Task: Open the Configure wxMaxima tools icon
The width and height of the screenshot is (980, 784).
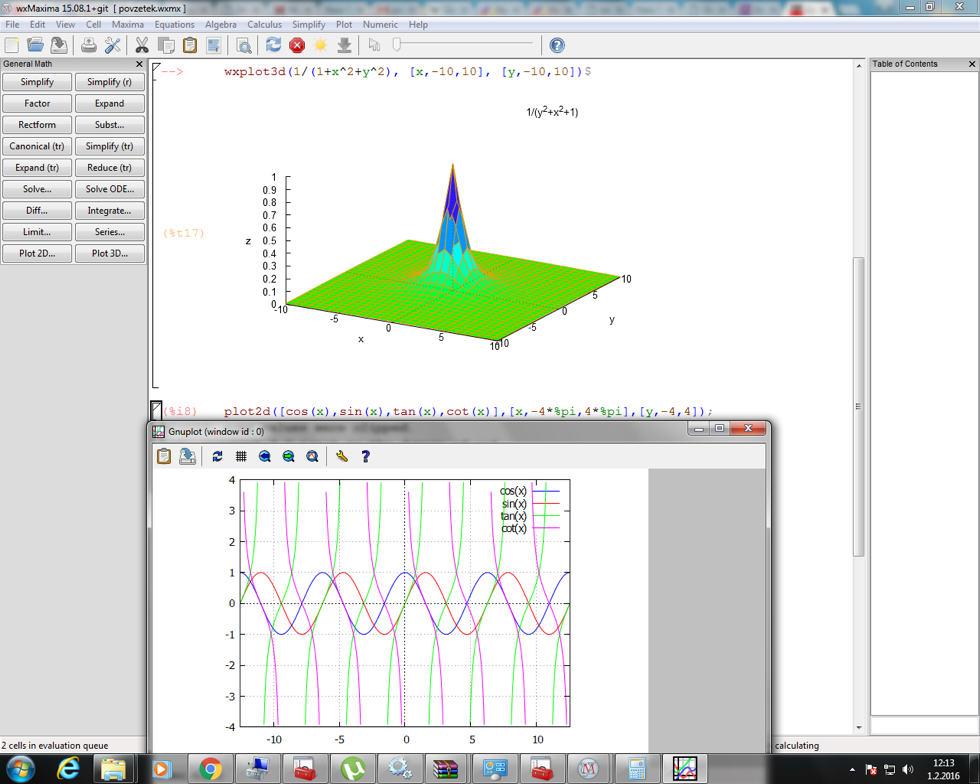Action: (x=113, y=45)
